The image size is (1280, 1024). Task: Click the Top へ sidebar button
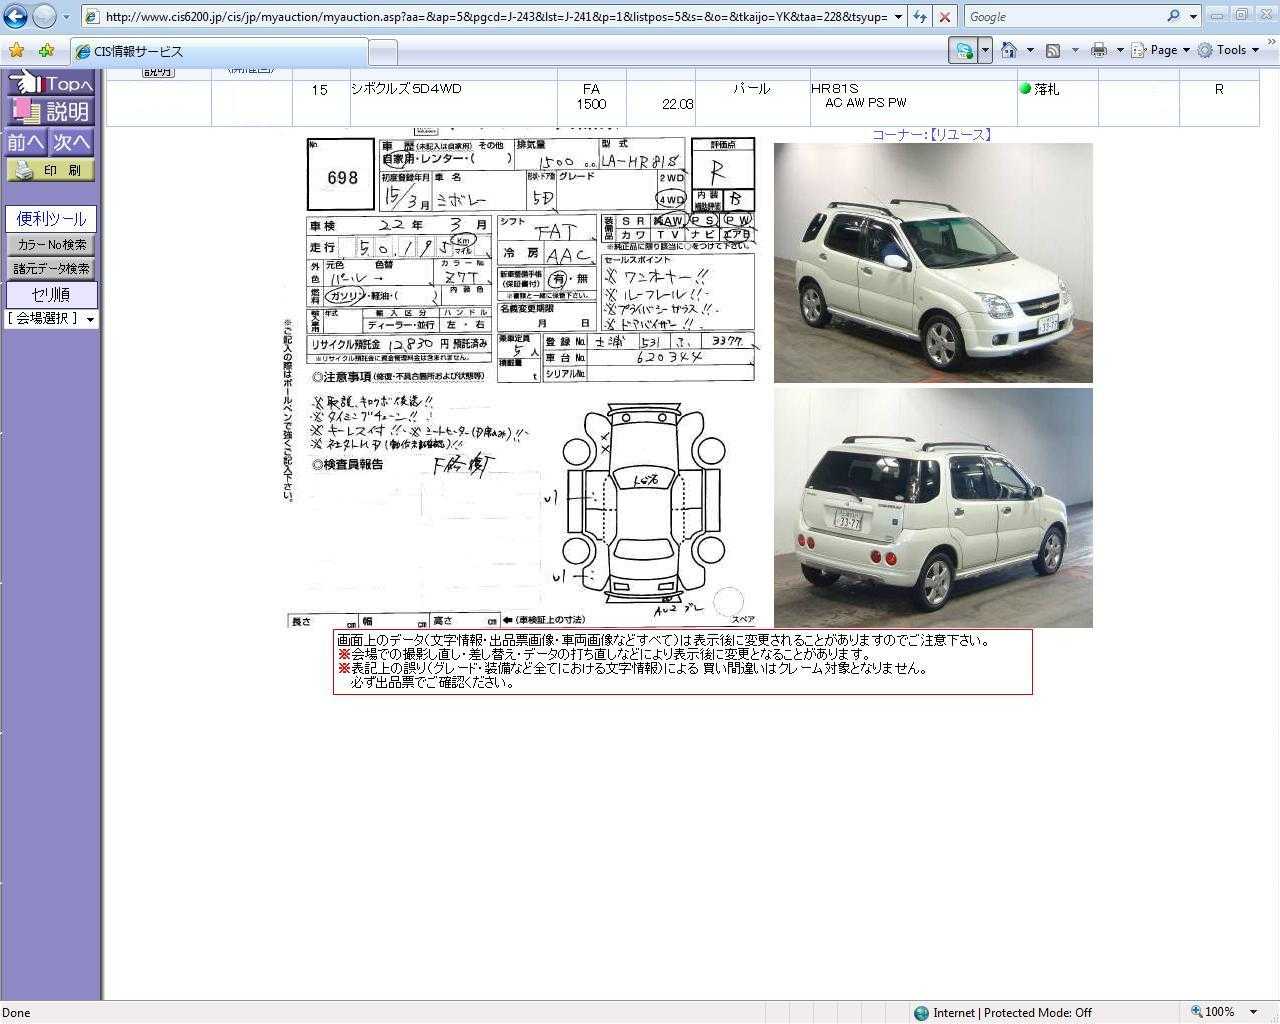click(51, 84)
